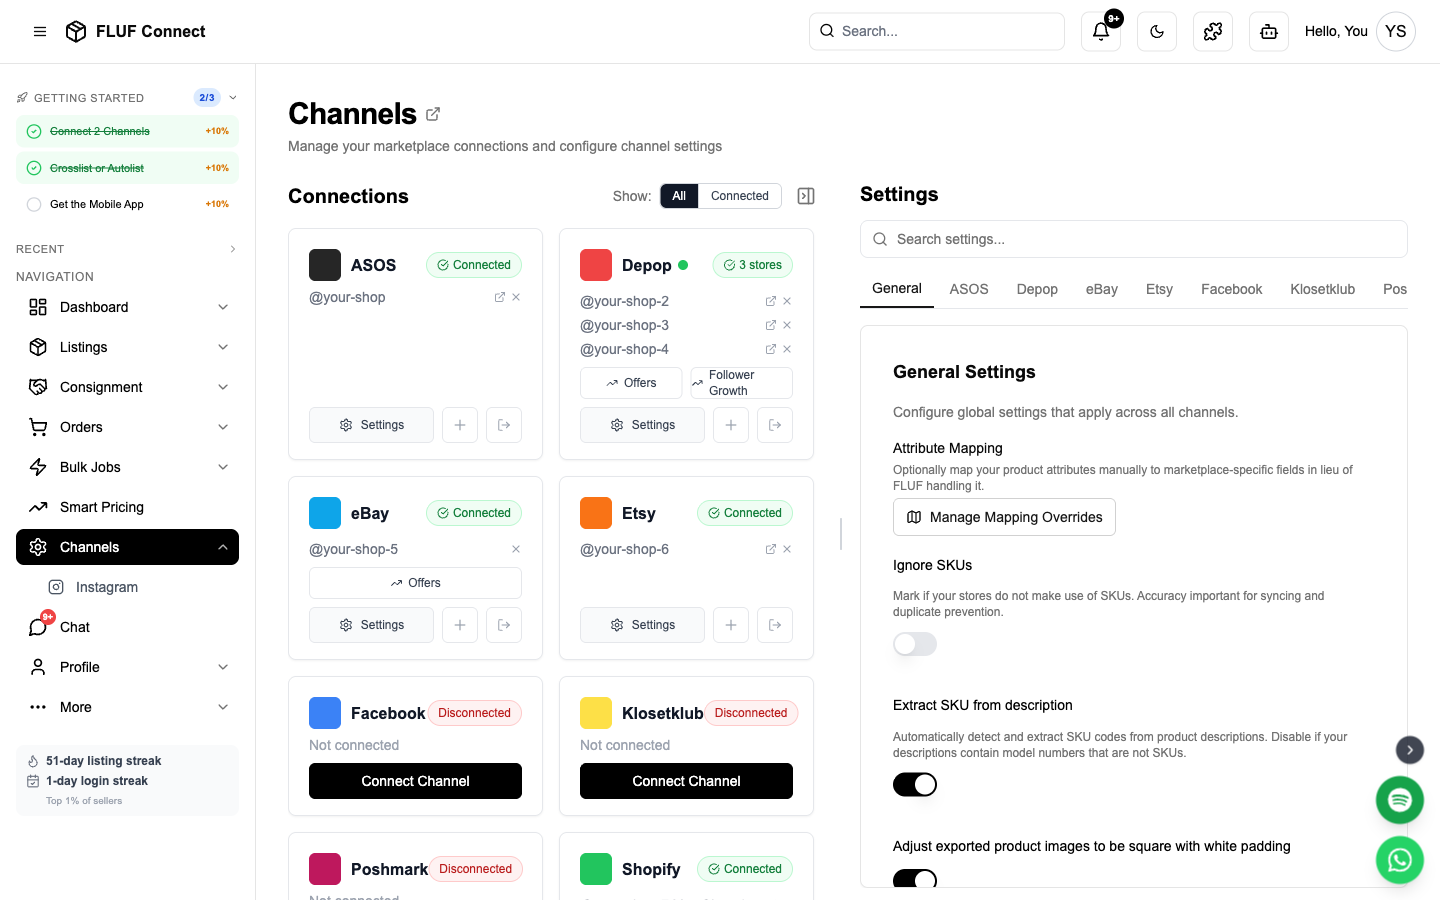Screen dimensions: 1440x900
Task: Expand the Consignment menu
Action: pos(223,387)
